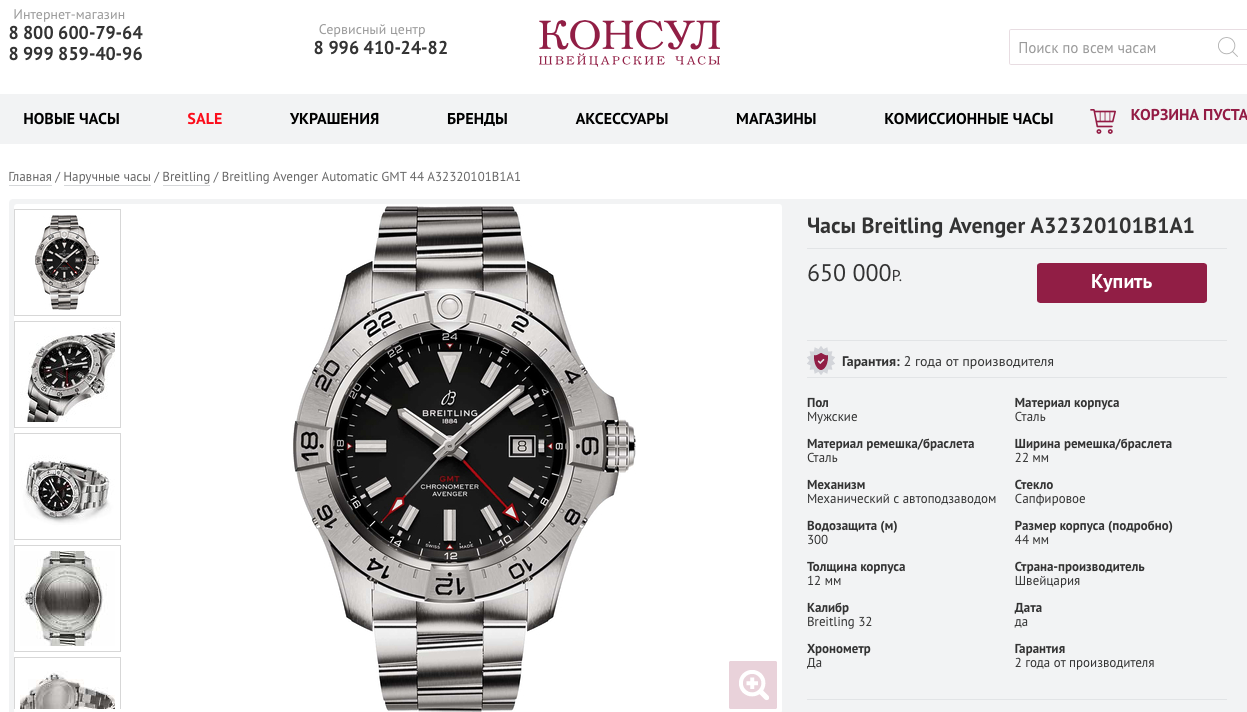Show the third lying watch thumbnail
Viewport: 1247px width, 712px height.
tap(67, 486)
